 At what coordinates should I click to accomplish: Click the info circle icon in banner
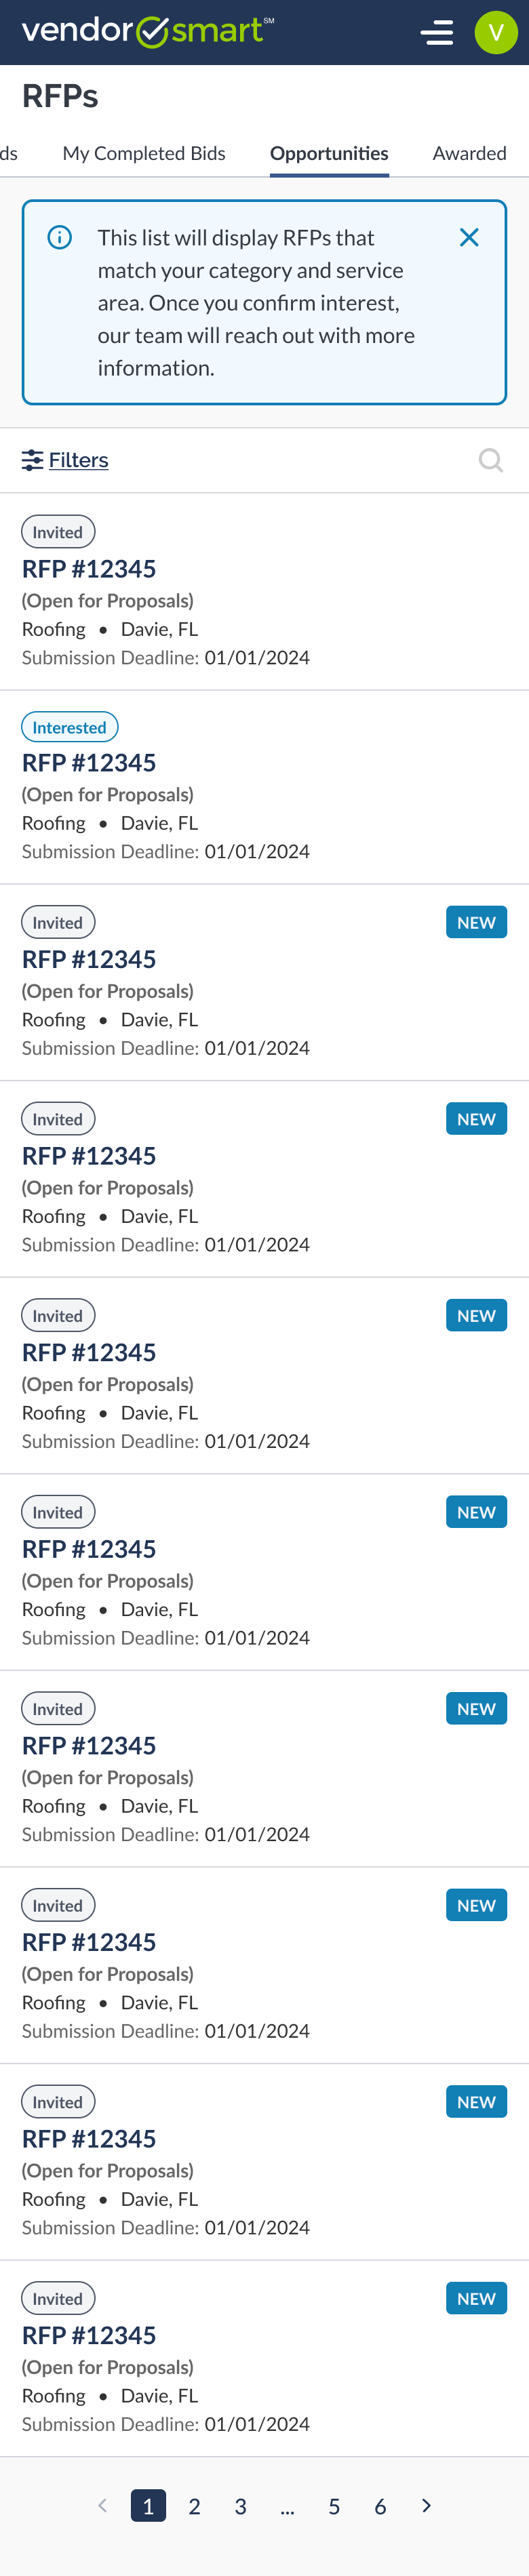[x=60, y=237]
